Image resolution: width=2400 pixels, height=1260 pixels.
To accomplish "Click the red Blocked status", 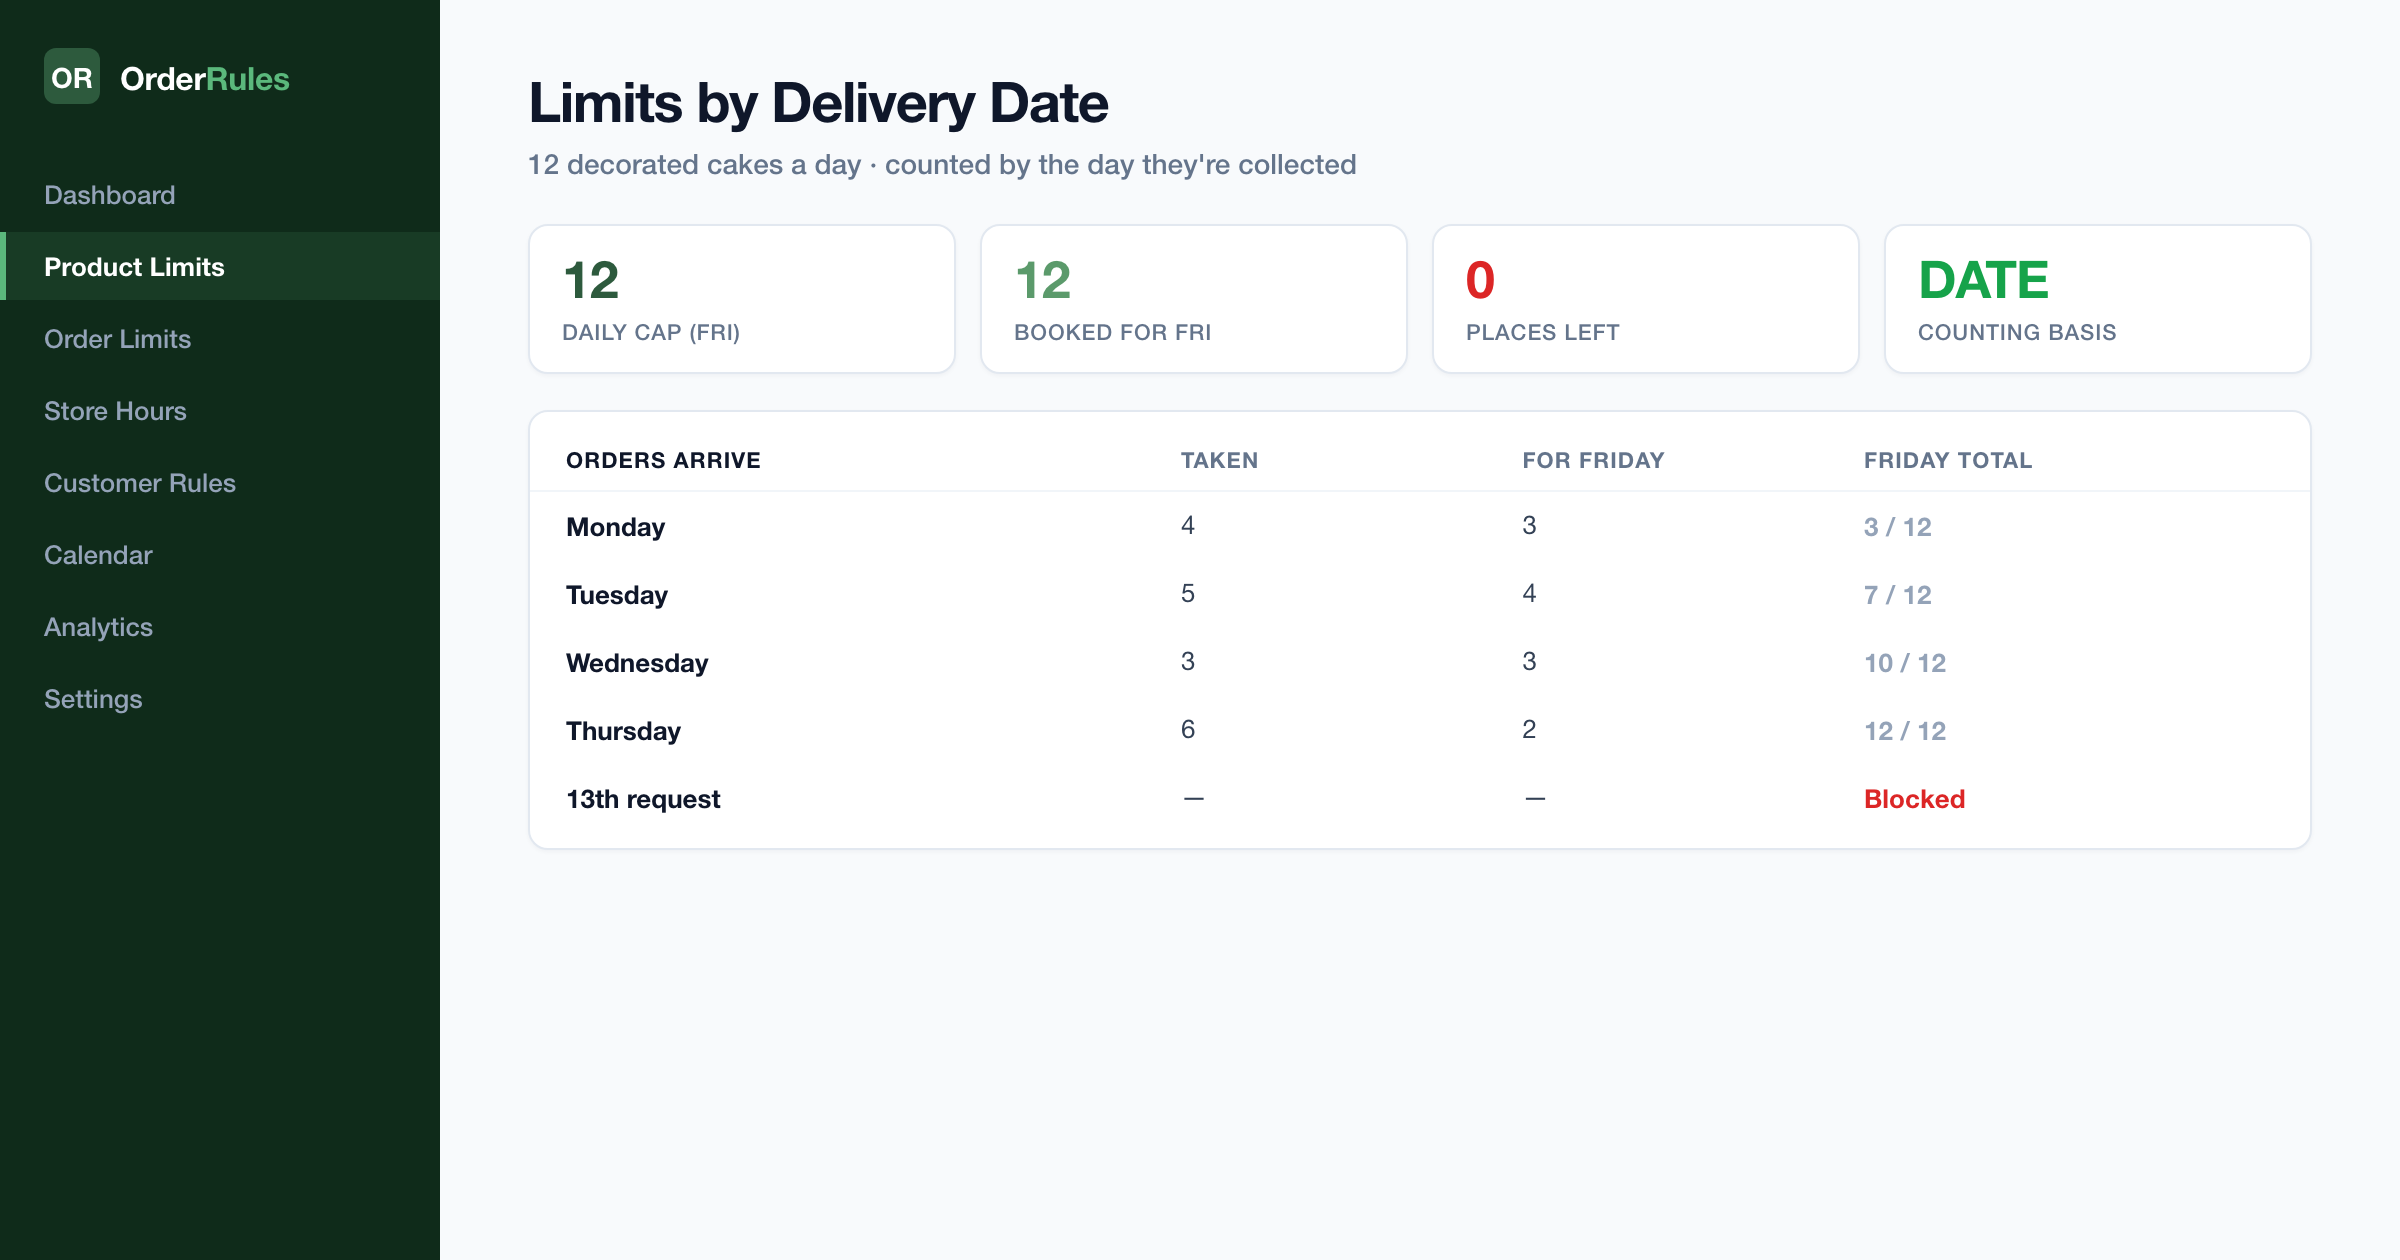I will [1914, 799].
